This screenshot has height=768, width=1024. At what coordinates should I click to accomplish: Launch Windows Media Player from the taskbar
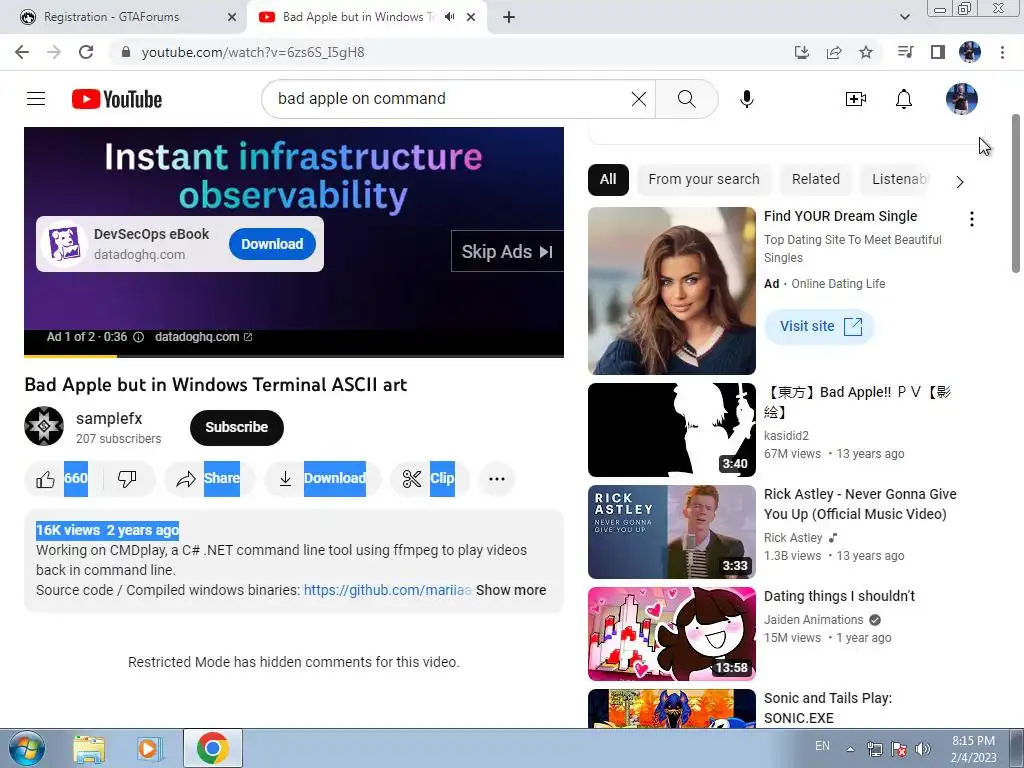[149, 748]
